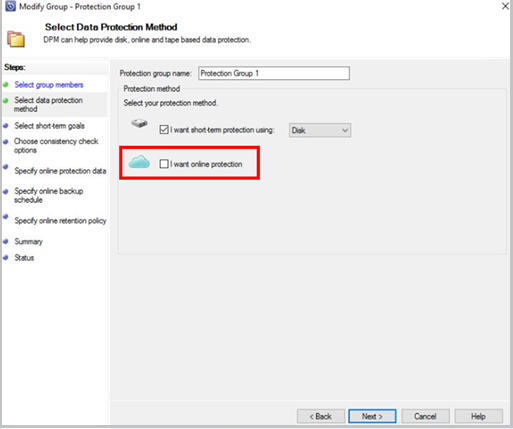513x429 pixels.
Task: Click the folder icon beside the page heading
Action: 16,39
